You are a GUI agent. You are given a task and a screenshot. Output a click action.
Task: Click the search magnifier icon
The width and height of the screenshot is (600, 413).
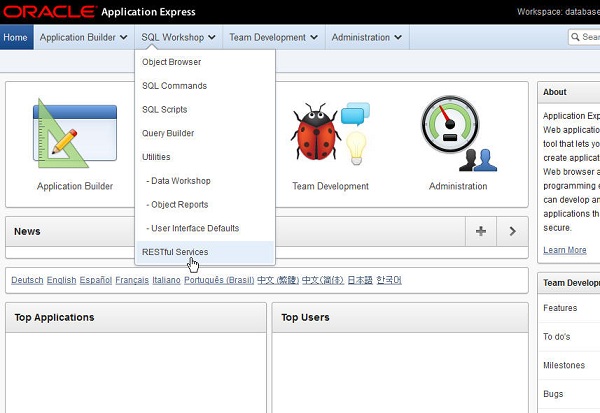point(575,37)
